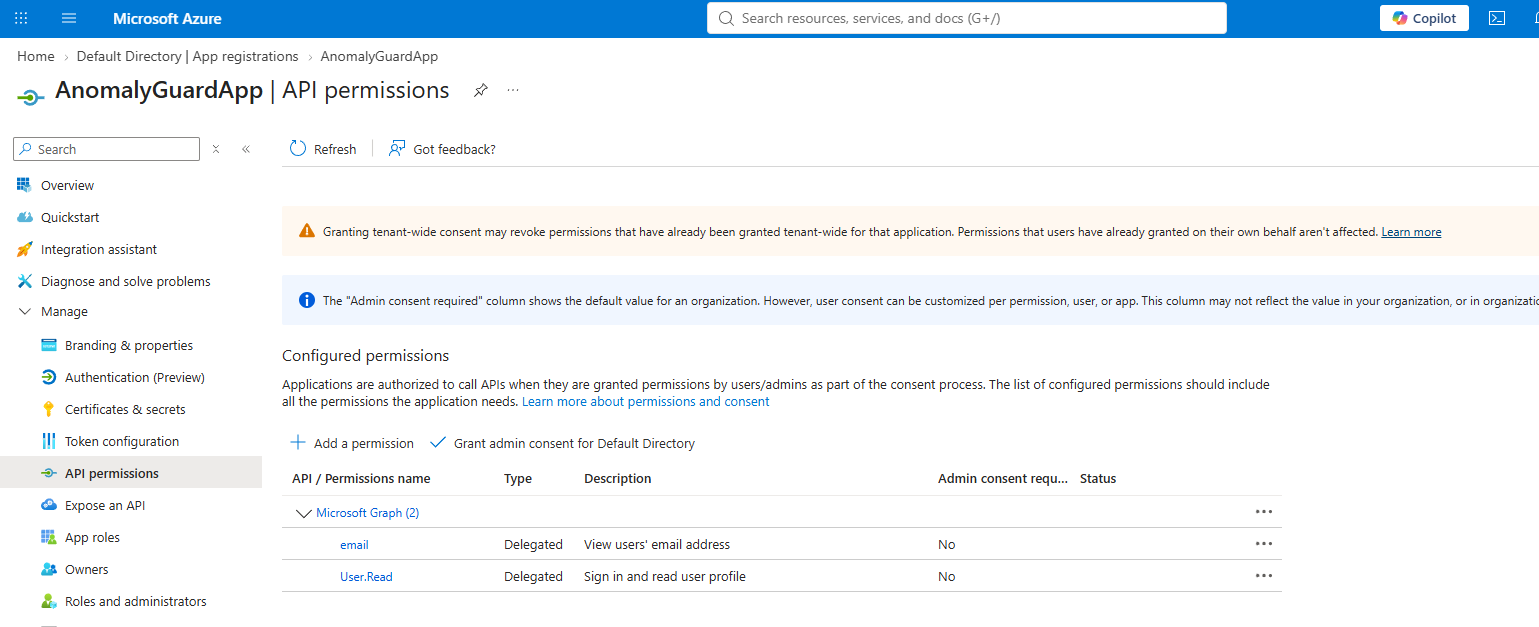Open the User.Read permission link
This screenshot has width=1539, height=627.
coord(366,577)
